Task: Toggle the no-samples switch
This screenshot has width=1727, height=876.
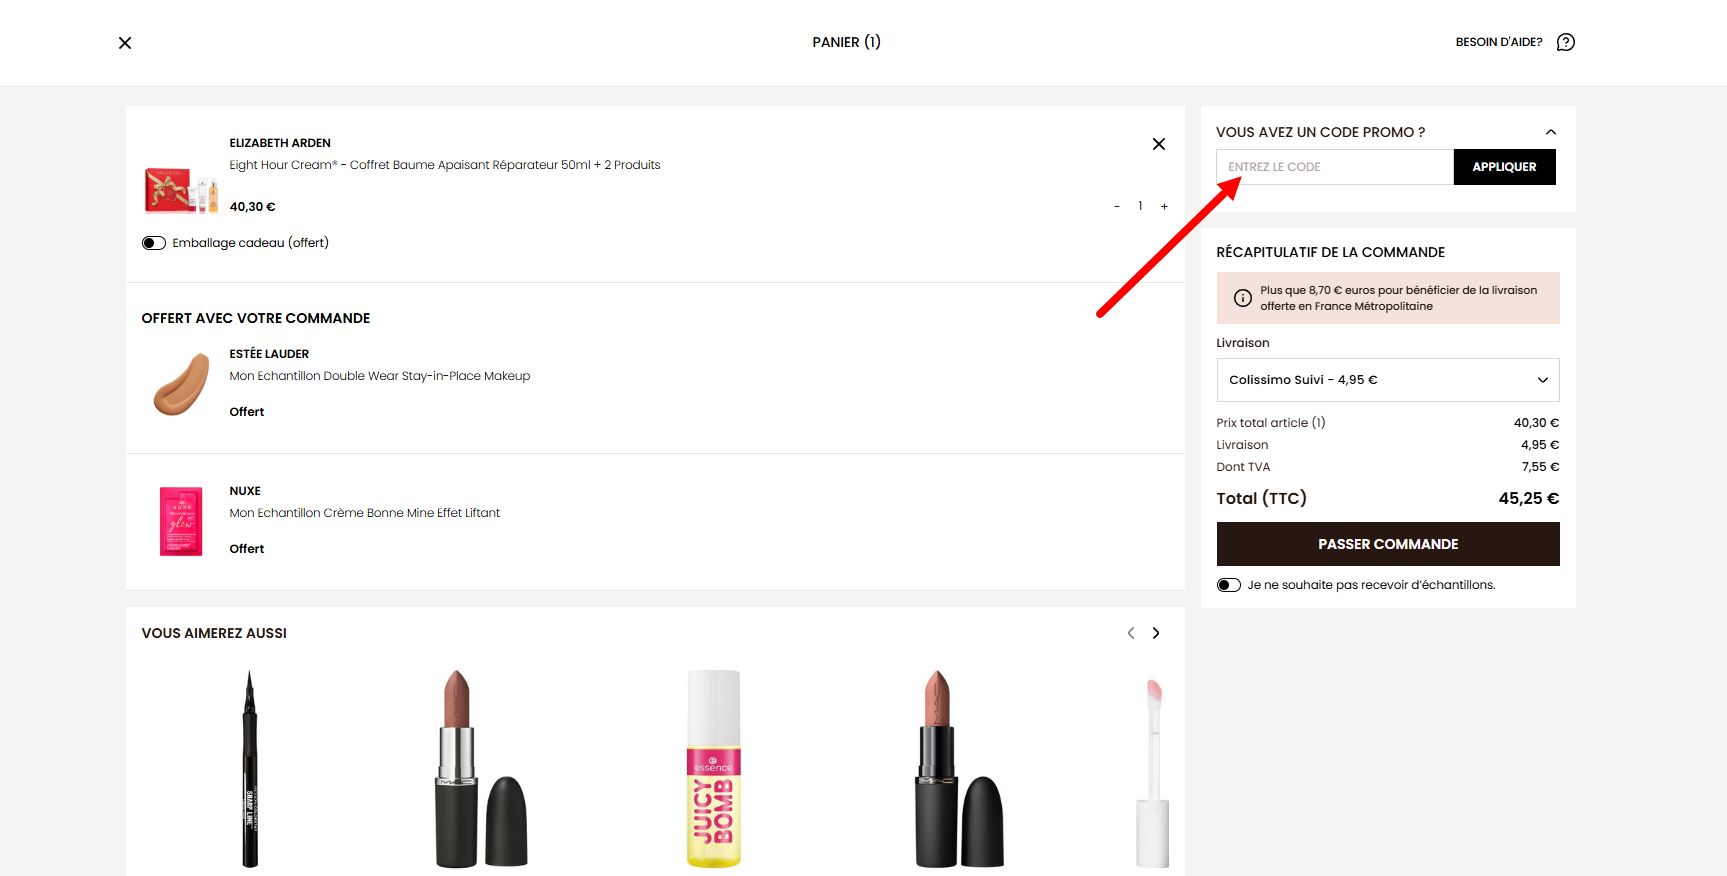Action: 1229,585
